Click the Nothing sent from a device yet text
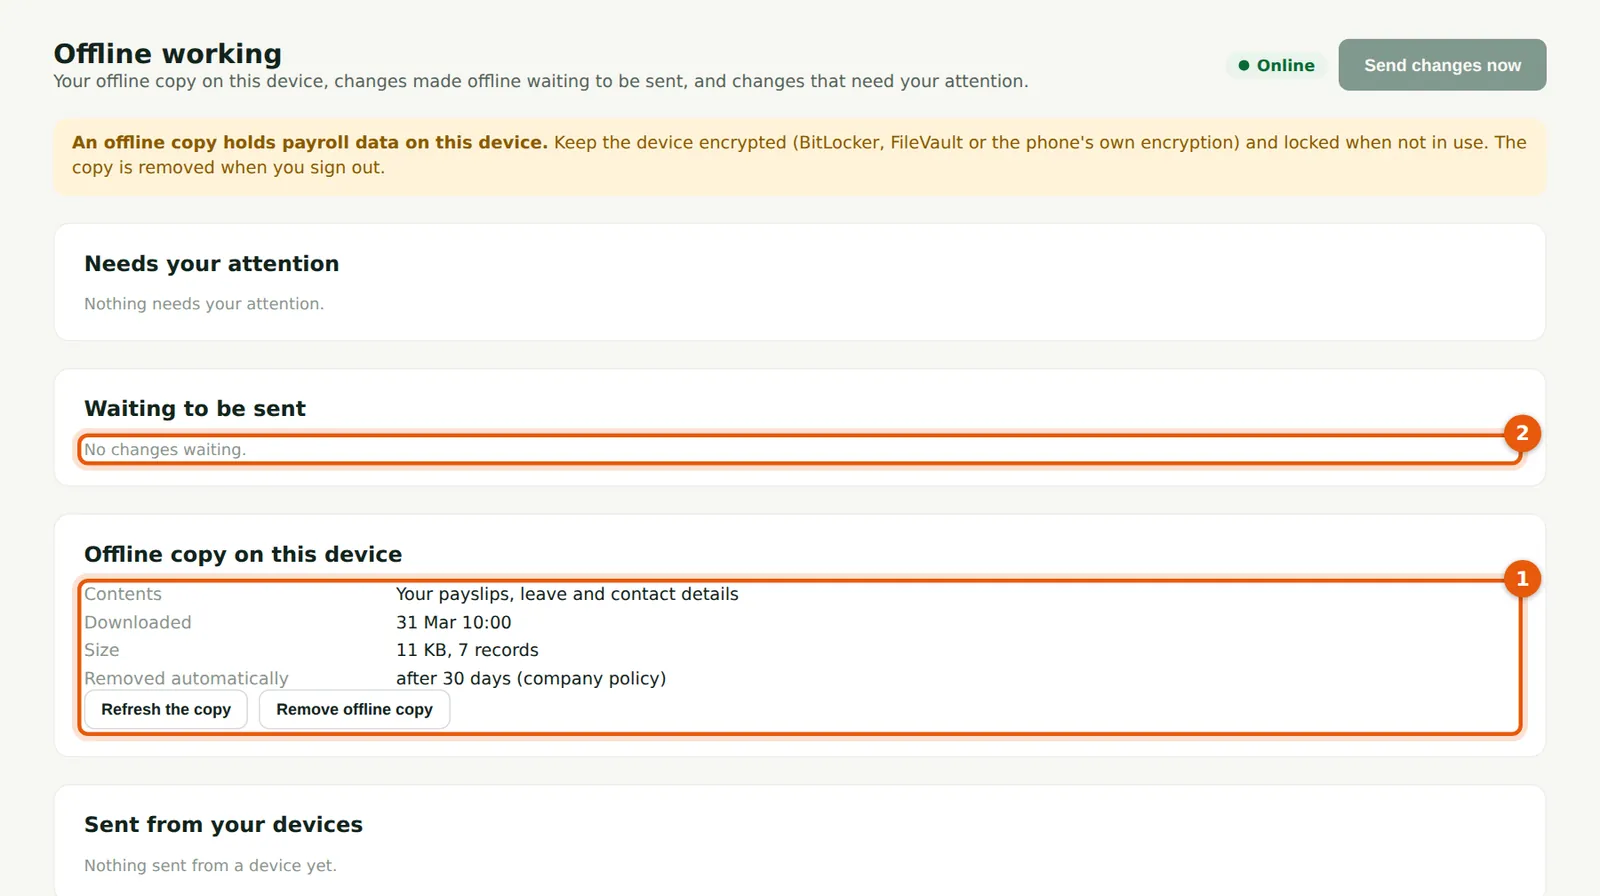Image resolution: width=1600 pixels, height=896 pixels. click(x=210, y=866)
